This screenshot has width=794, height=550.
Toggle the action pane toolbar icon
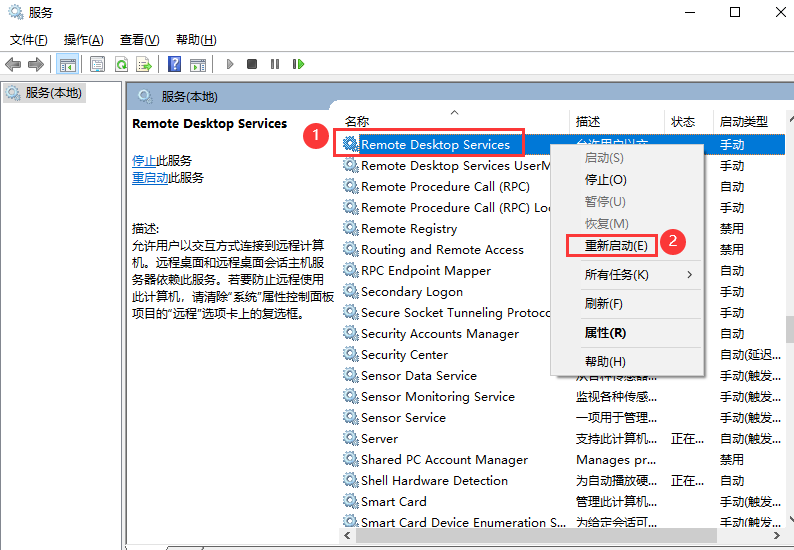tap(198, 64)
